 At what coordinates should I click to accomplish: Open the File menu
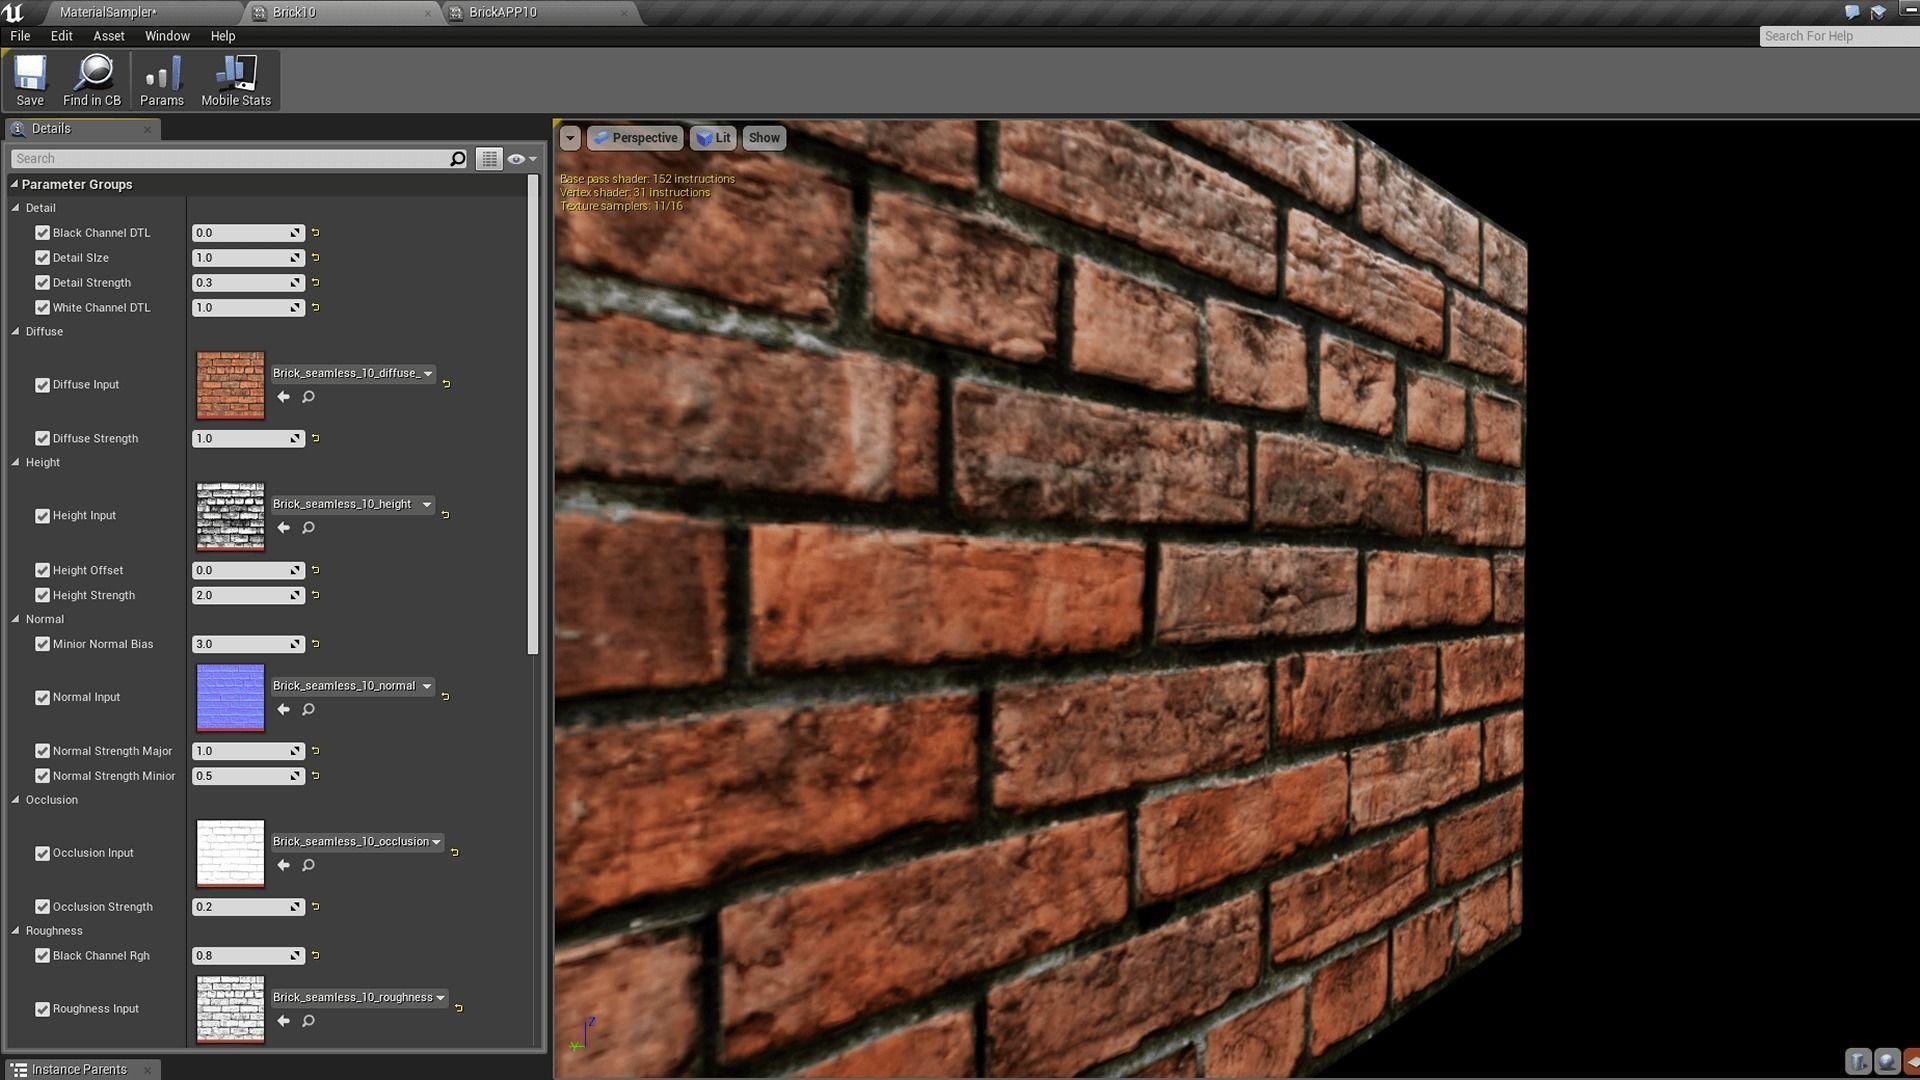20,36
